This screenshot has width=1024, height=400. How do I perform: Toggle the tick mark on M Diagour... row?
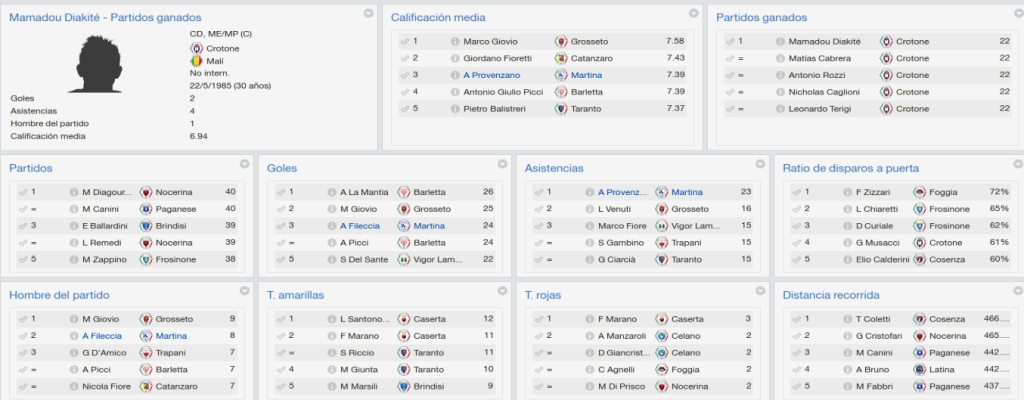(x=23, y=192)
